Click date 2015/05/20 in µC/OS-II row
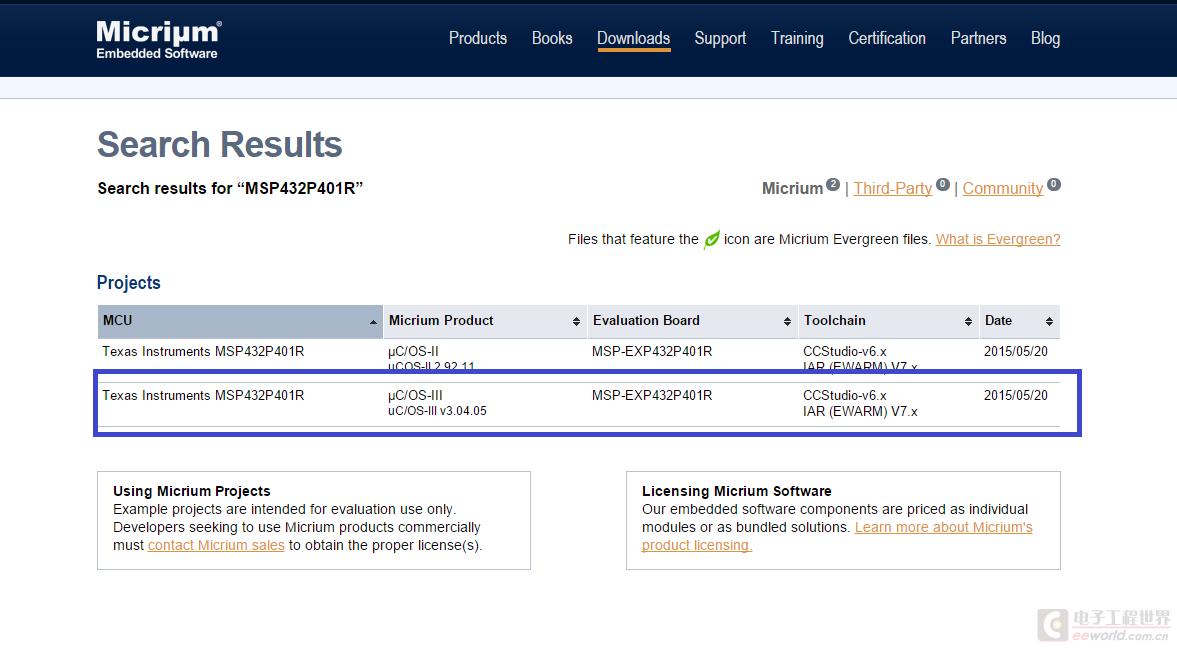The height and width of the screenshot is (648, 1177). click(1016, 351)
